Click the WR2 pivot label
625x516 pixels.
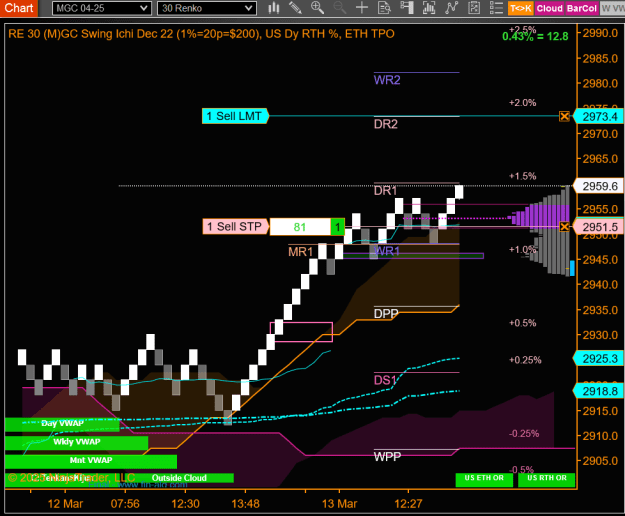click(x=387, y=80)
